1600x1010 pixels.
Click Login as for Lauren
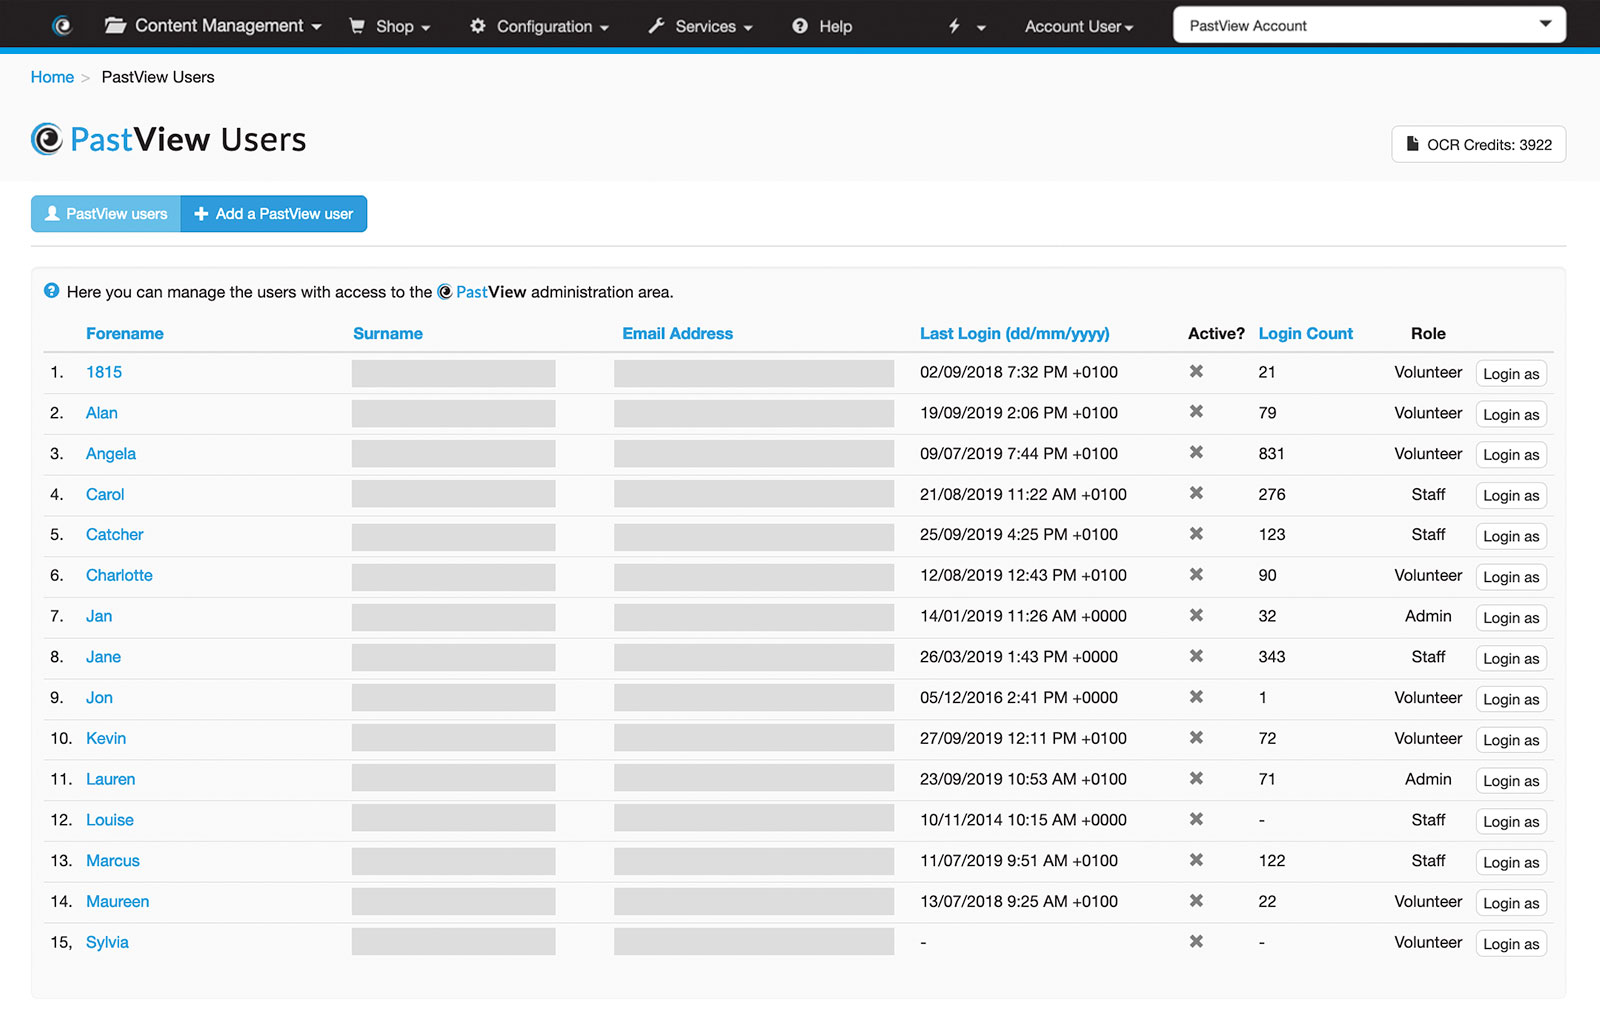click(x=1511, y=781)
